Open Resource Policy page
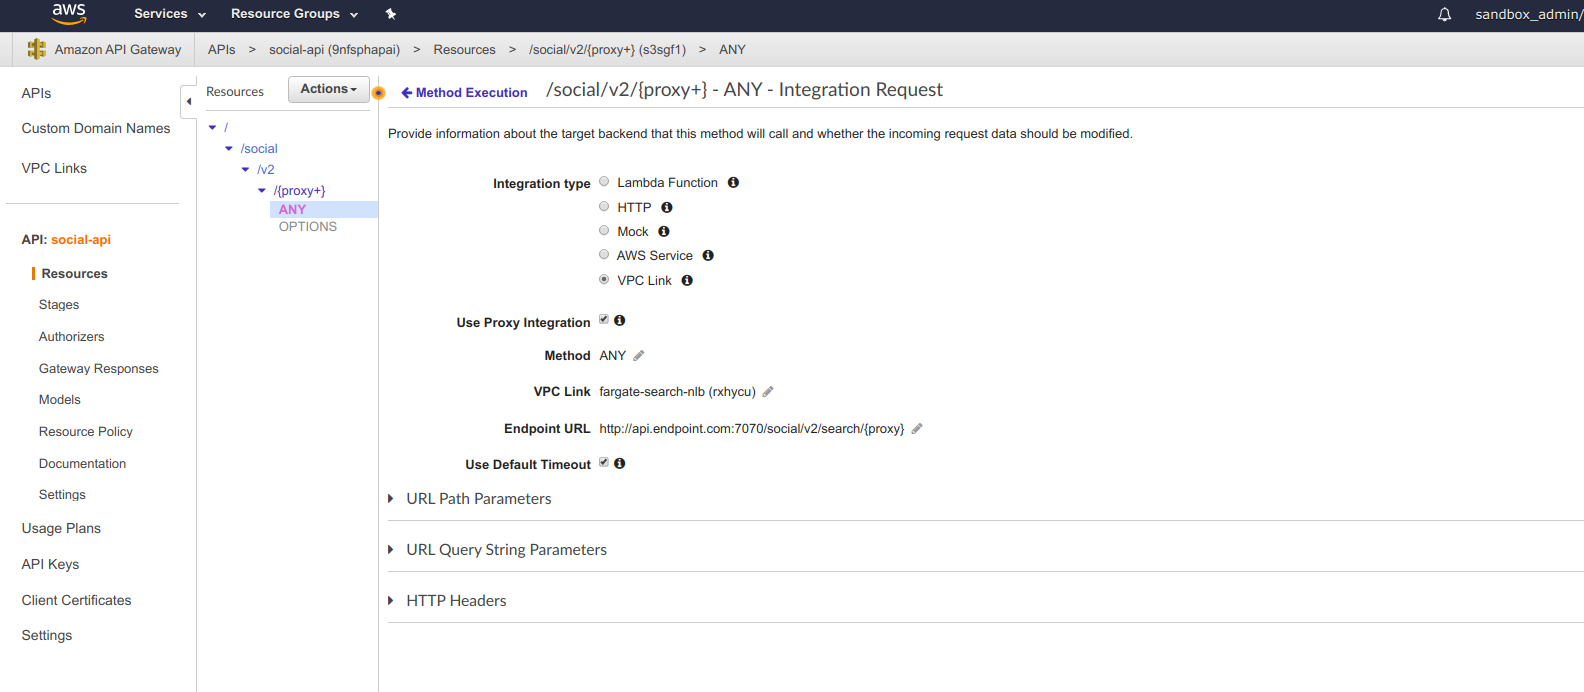 (85, 432)
